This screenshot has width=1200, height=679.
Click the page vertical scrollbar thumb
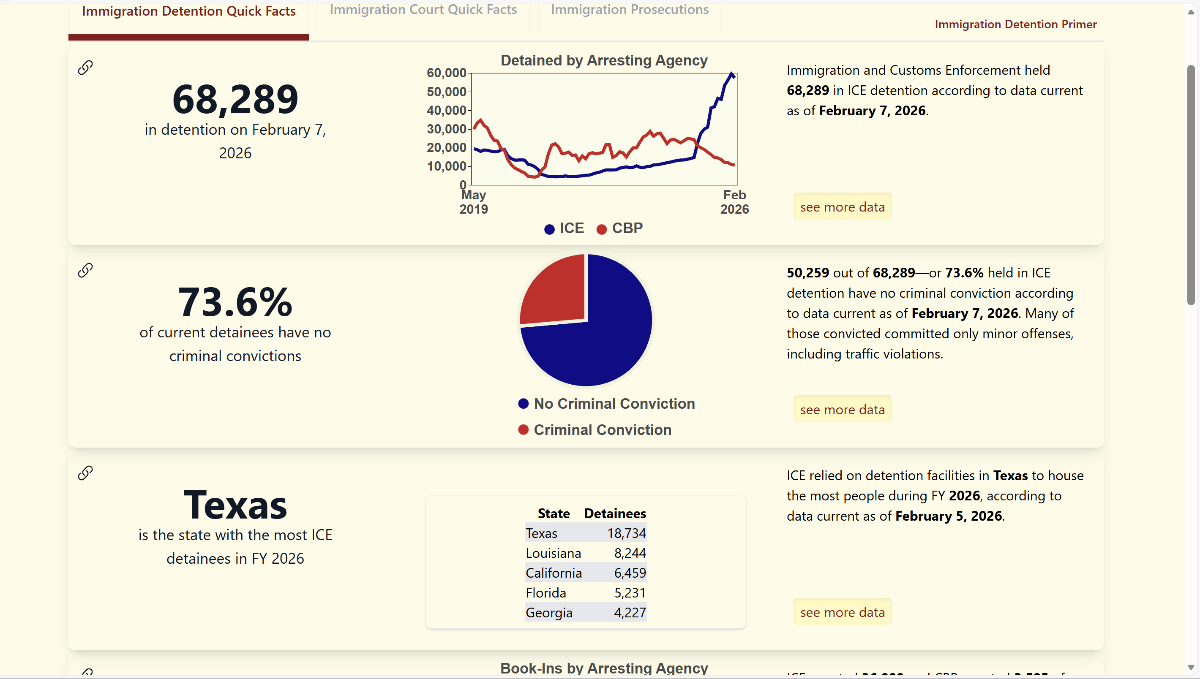click(x=1190, y=185)
